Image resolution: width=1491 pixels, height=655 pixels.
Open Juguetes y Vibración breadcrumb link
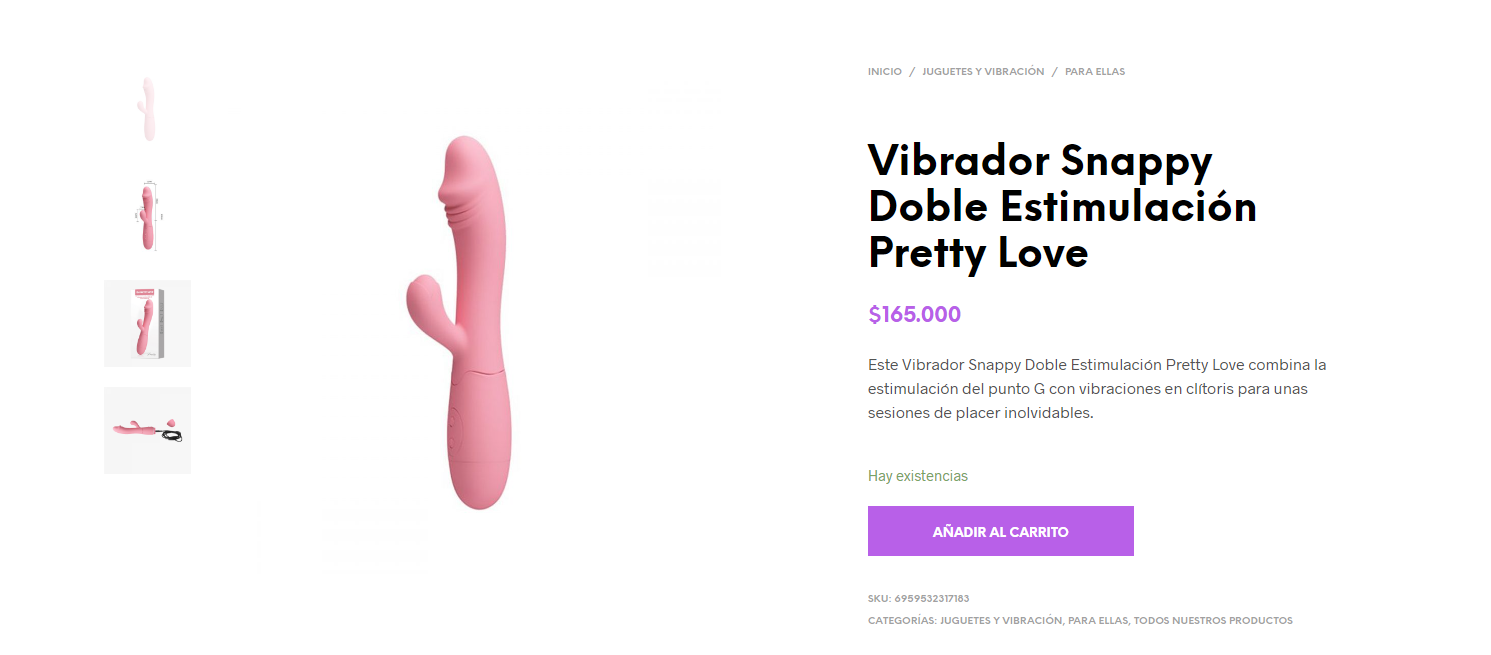[983, 72]
